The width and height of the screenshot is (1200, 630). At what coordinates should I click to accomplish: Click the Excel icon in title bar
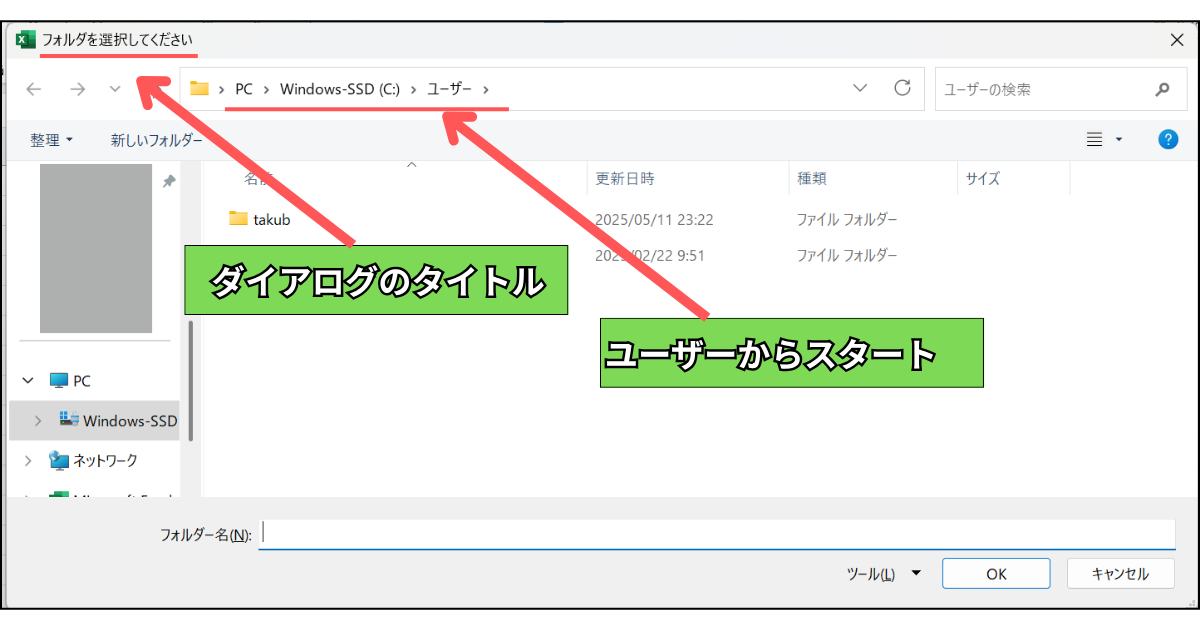(25, 39)
